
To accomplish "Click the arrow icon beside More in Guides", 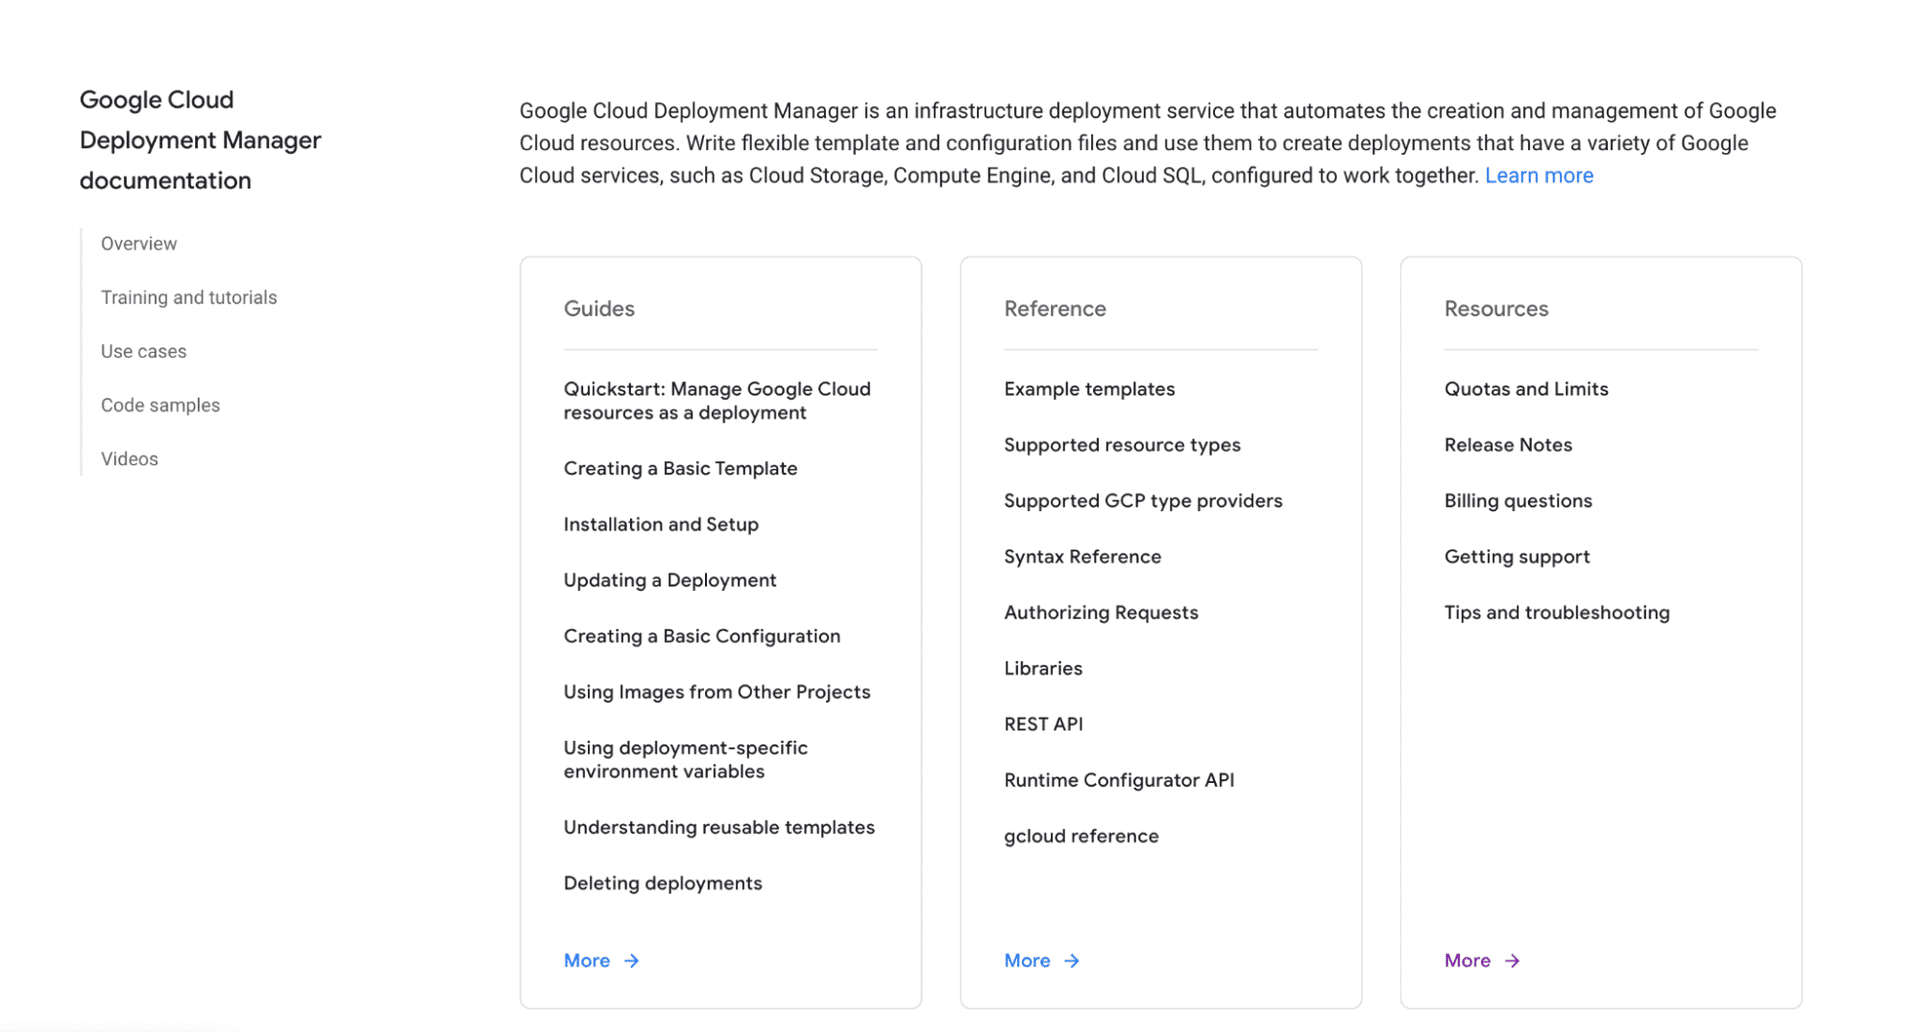I will click(x=631, y=960).
